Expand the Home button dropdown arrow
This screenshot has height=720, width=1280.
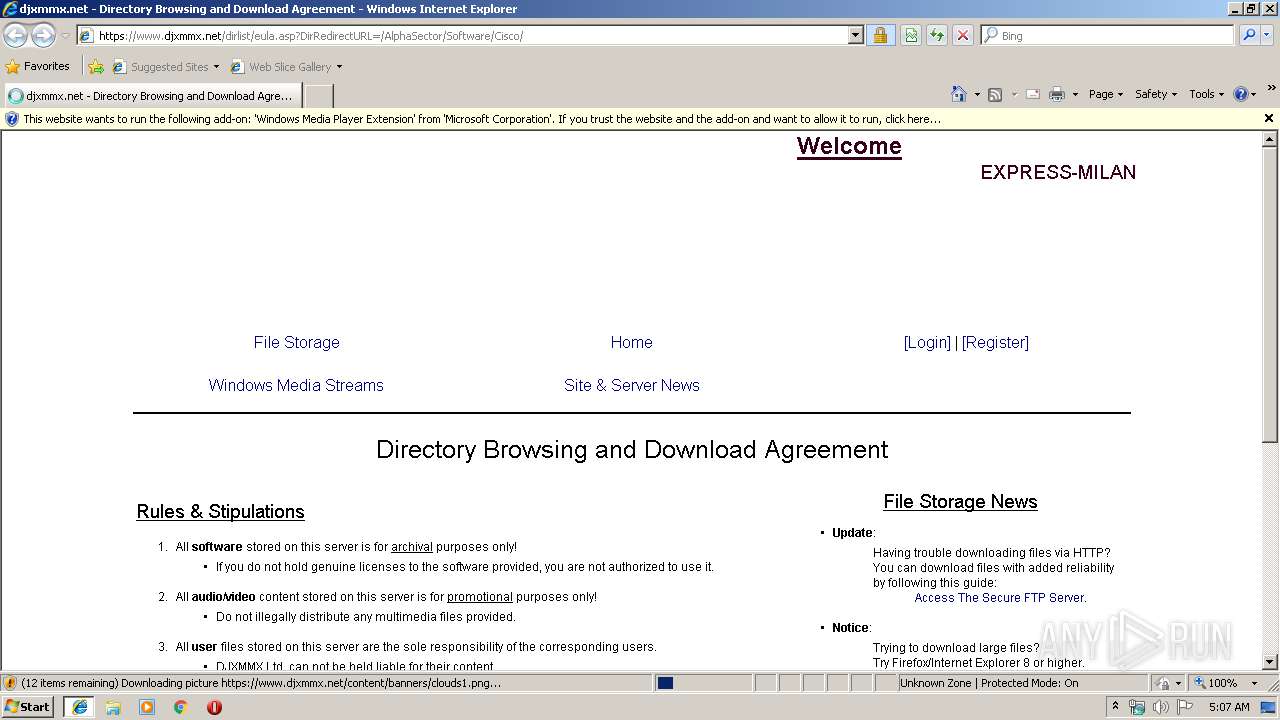point(976,95)
